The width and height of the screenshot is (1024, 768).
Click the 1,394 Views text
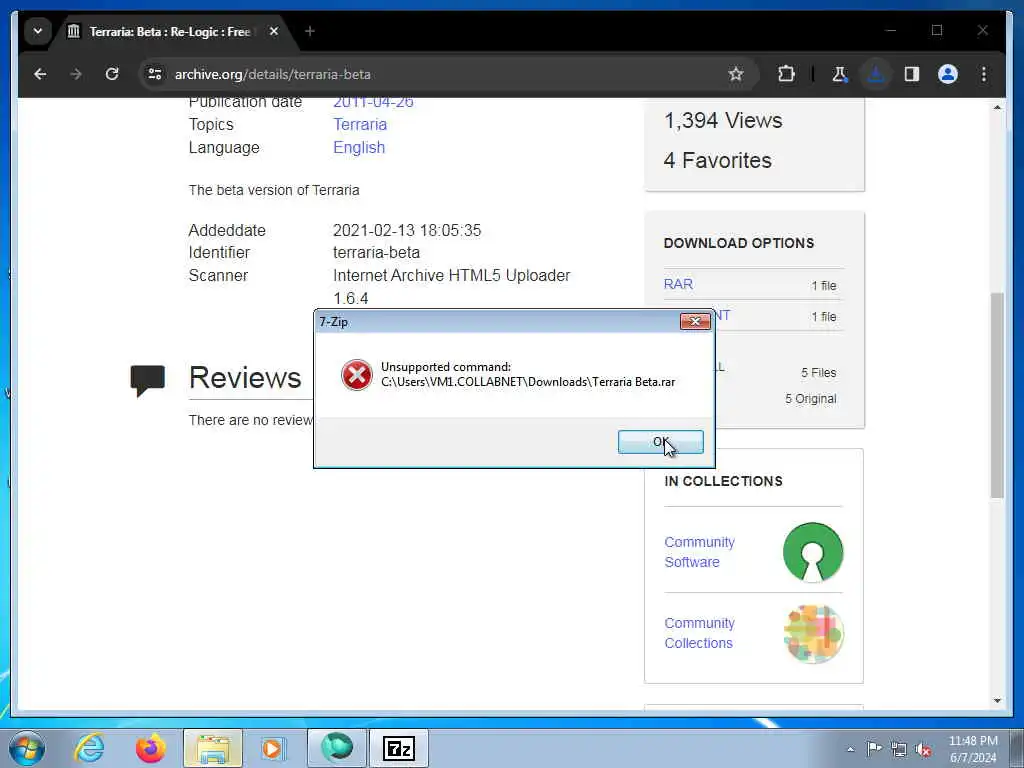tap(723, 120)
